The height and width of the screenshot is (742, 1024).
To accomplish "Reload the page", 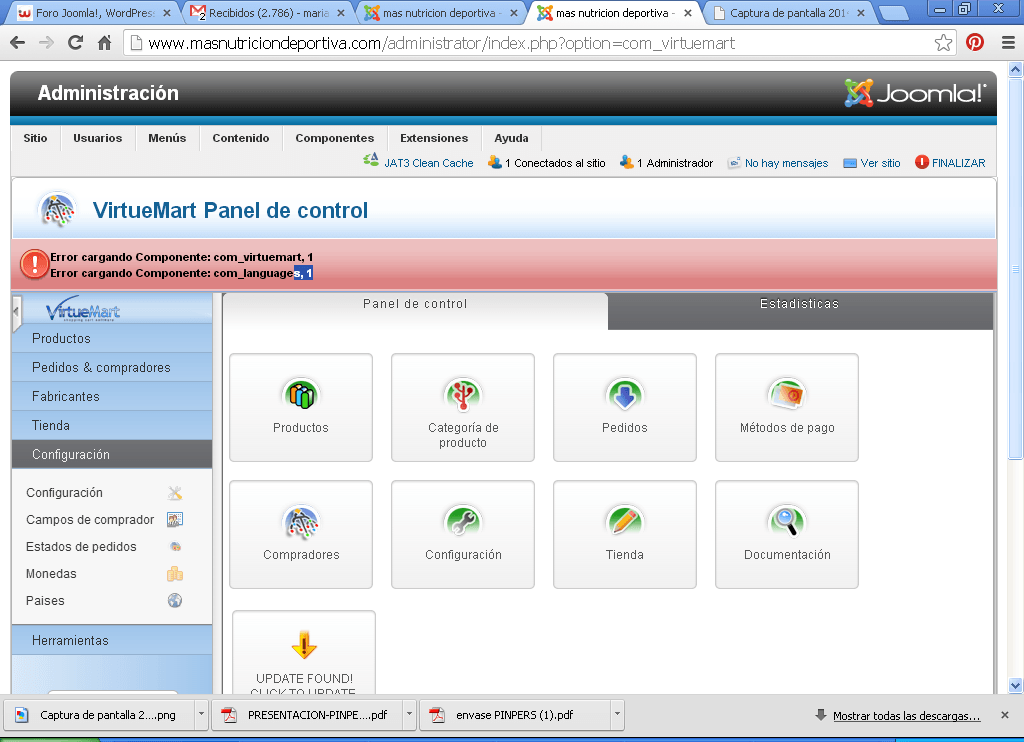I will pos(76,43).
